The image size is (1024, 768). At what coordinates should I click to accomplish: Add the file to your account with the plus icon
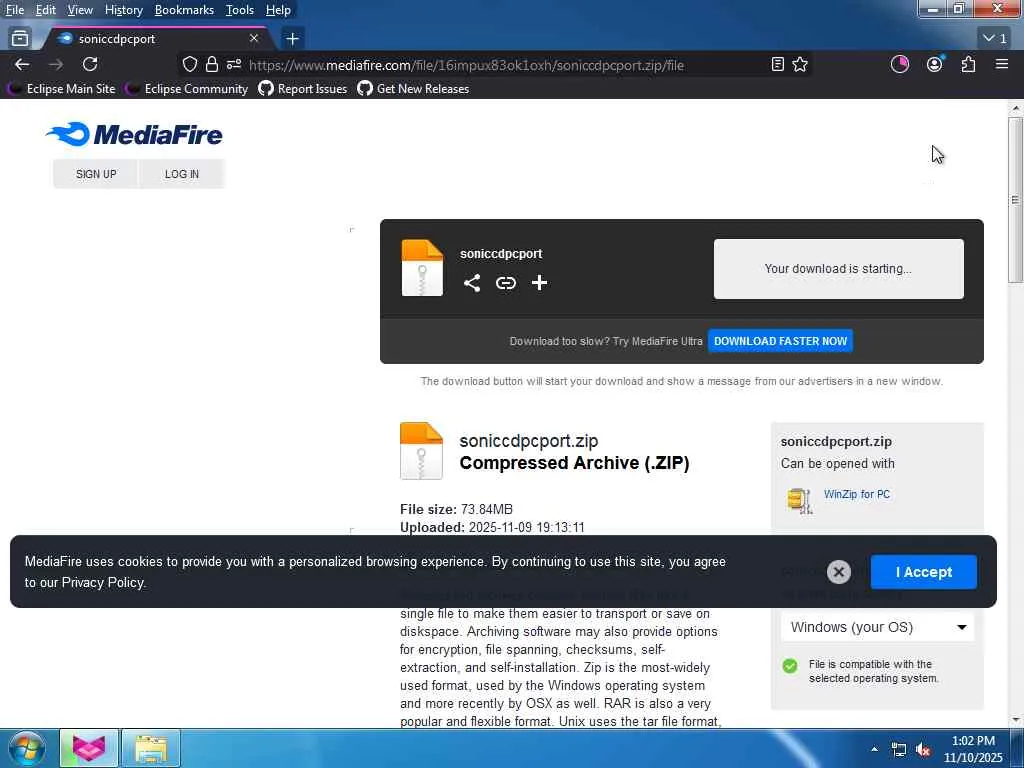(539, 283)
